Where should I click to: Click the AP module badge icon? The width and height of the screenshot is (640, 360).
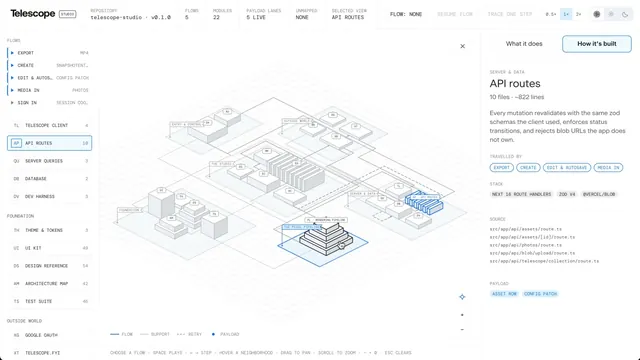(x=16, y=143)
